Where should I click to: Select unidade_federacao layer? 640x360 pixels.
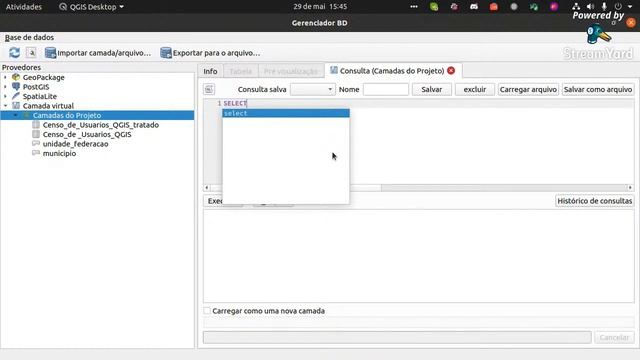[x=76, y=144]
